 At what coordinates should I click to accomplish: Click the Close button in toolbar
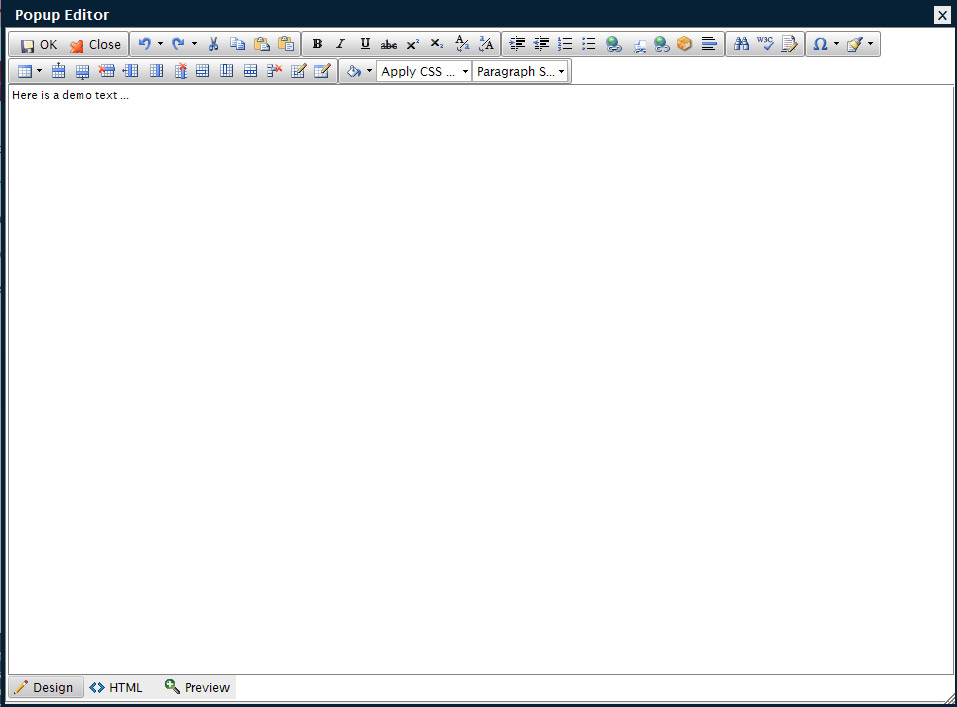point(95,44)
